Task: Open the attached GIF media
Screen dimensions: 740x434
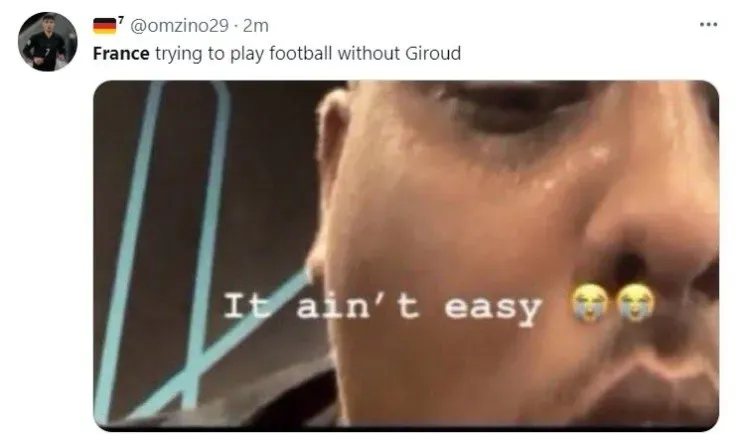Action: pyautogui.click(x=406, y=255)
